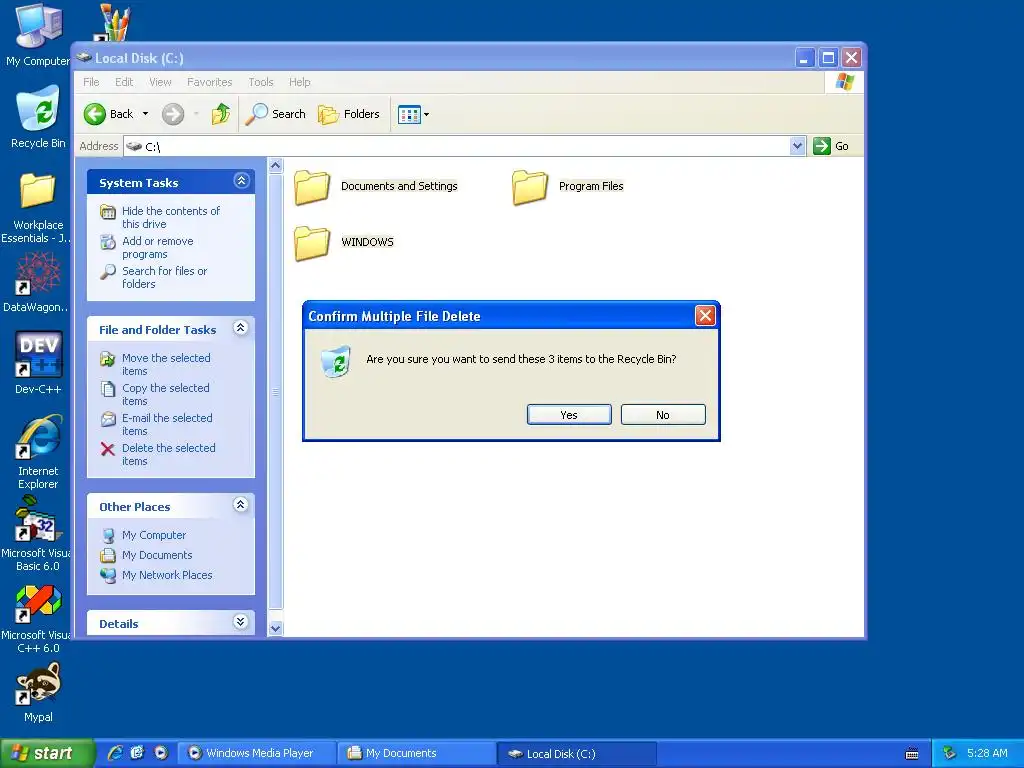Select My Computer desktop icon
The width and height of the screenshot is (1024, 768).
coord(38,26)
